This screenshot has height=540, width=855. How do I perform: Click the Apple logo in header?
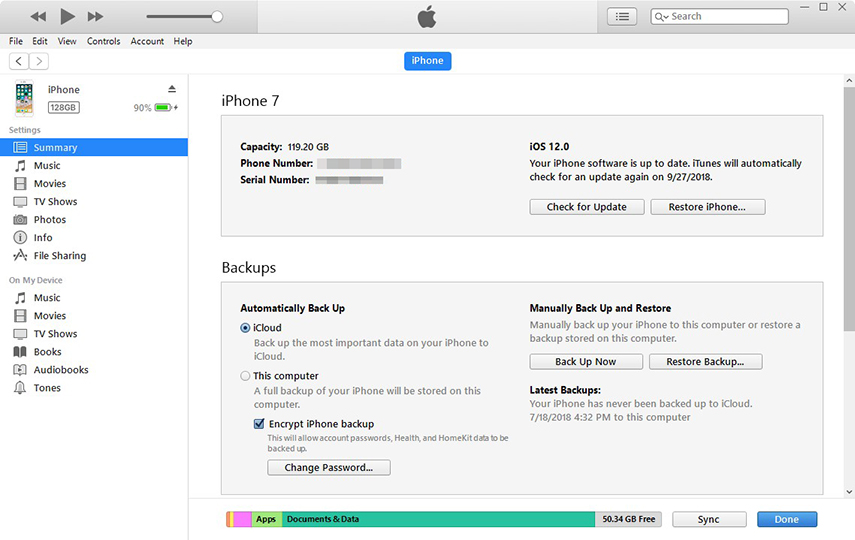click(427, 16)
